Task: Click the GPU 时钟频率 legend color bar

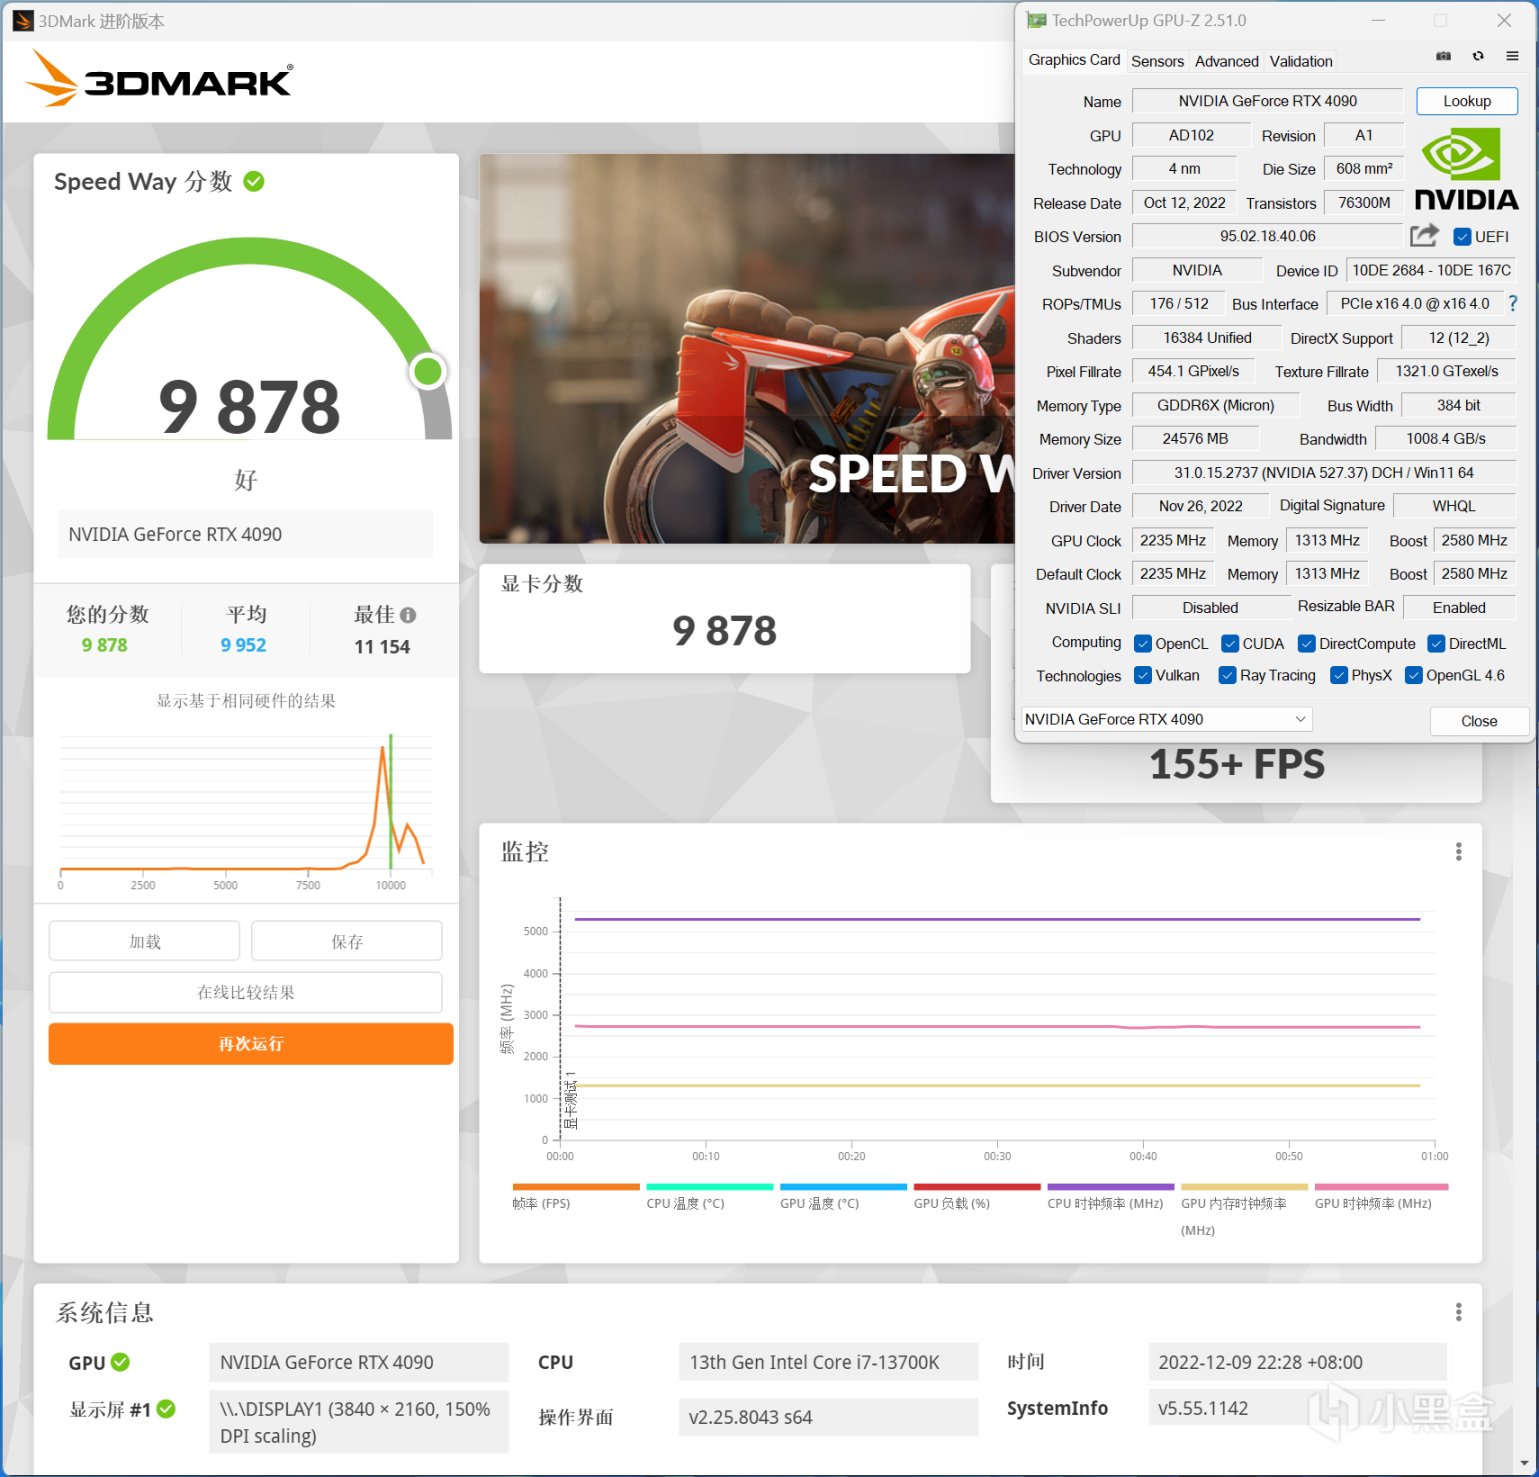Action: point(1382,1187)
